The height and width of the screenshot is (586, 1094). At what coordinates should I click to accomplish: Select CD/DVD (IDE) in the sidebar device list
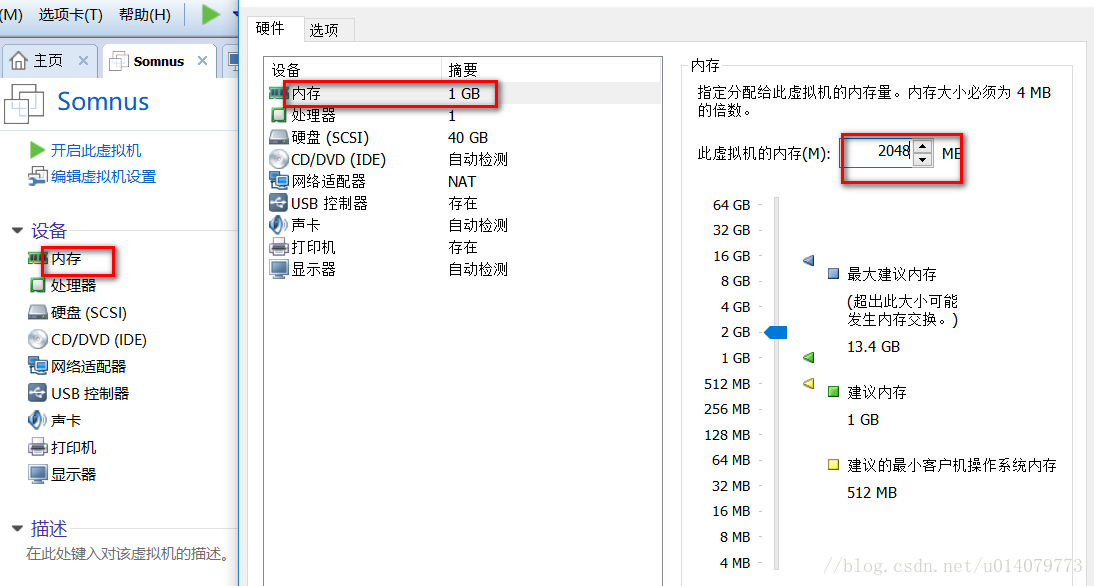(98, 340)
